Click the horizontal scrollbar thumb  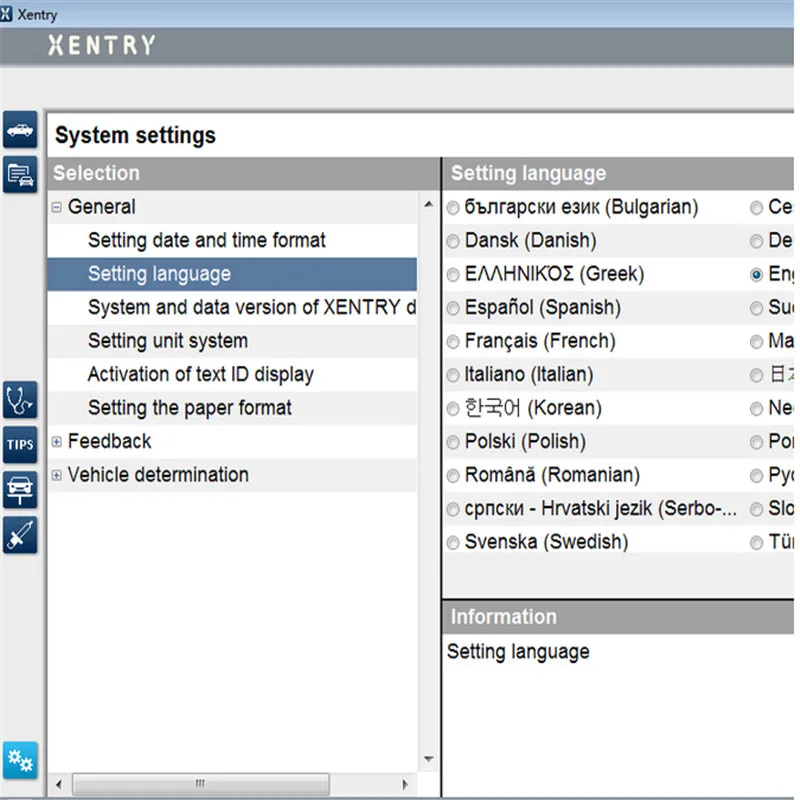[201, 784]
